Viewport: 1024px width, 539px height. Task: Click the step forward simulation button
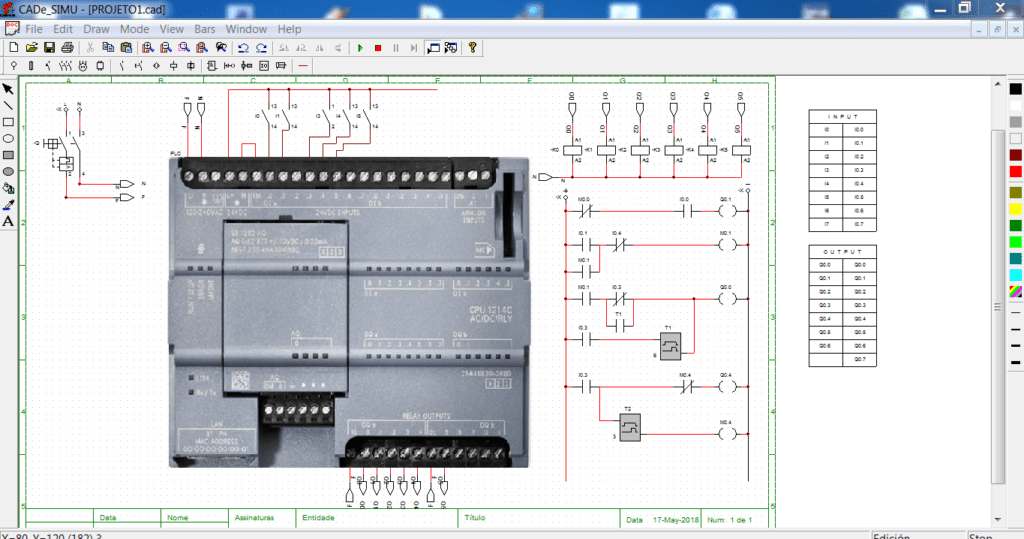pos(413,48)
